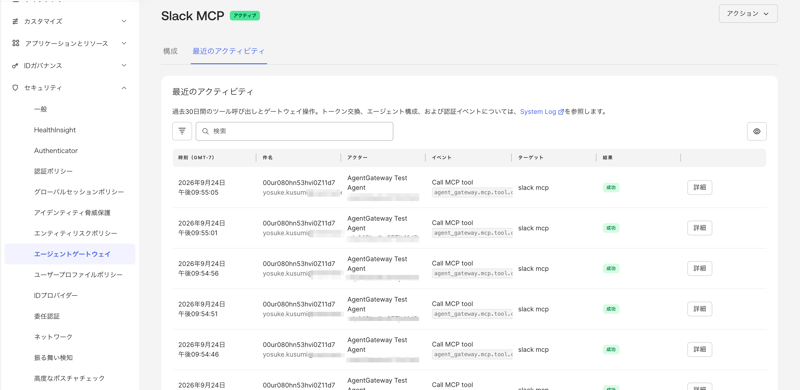
Task: Click the アクティブ status badge
Action: click(245, 16)
